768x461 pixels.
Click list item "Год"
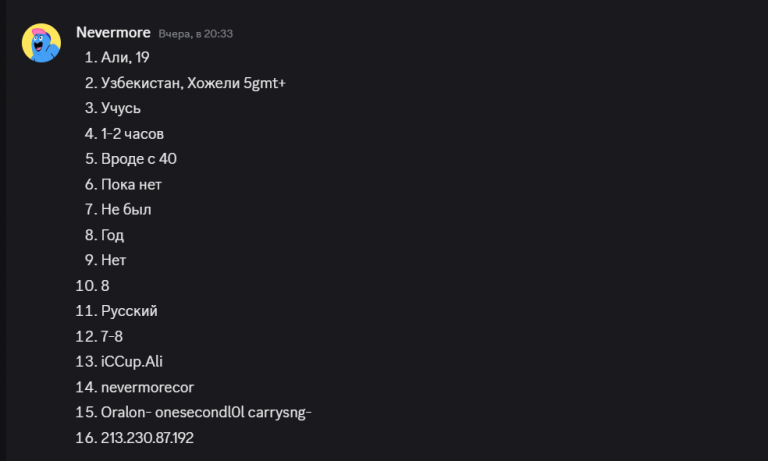tap(113, 235)
